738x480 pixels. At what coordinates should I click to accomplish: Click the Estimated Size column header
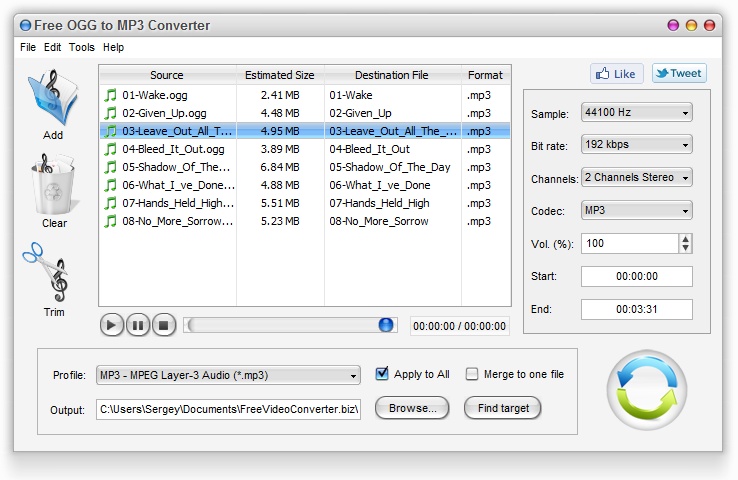pyautogui.click(x=280, y=75)
